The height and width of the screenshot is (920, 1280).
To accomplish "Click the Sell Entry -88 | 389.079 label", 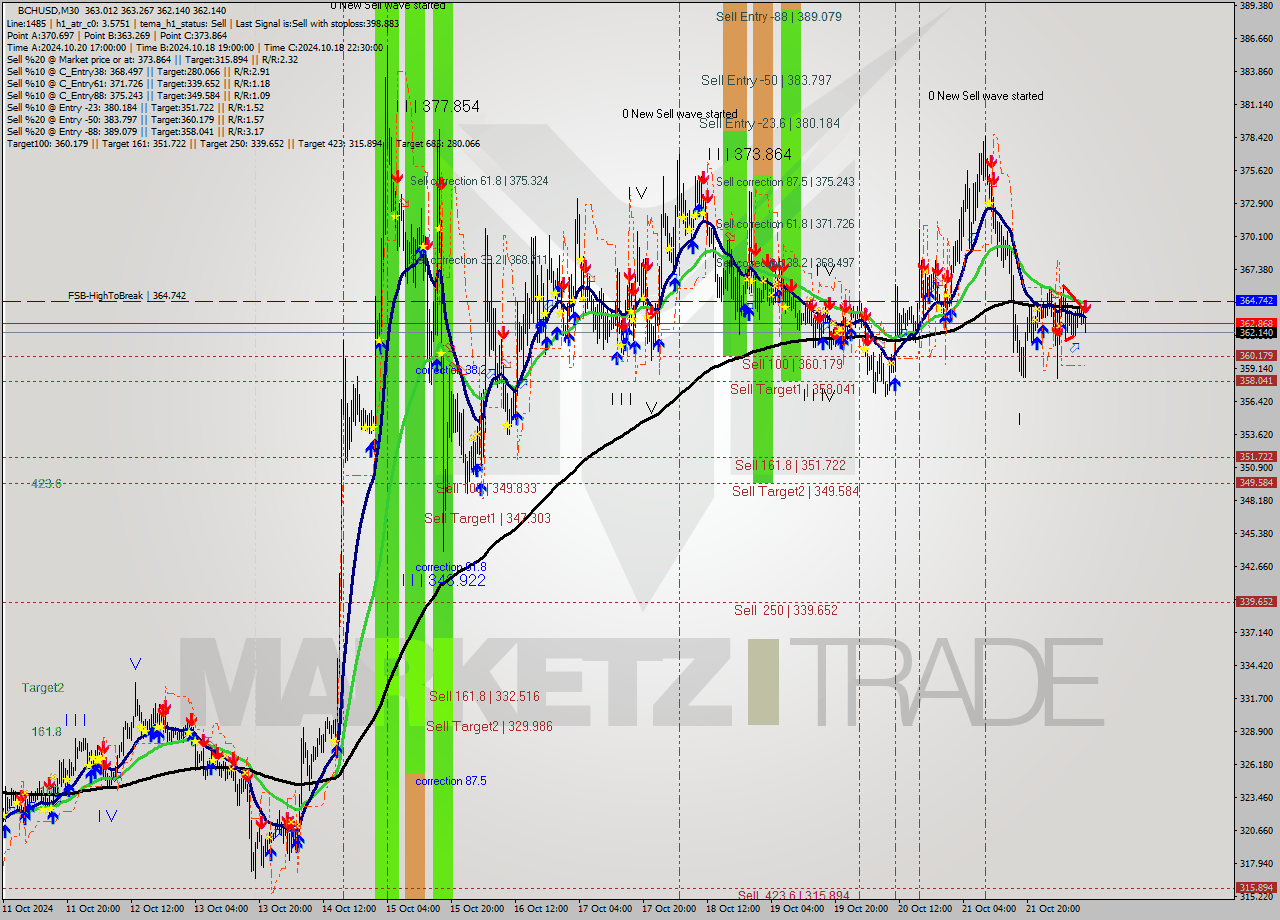I will pos(779,17).
